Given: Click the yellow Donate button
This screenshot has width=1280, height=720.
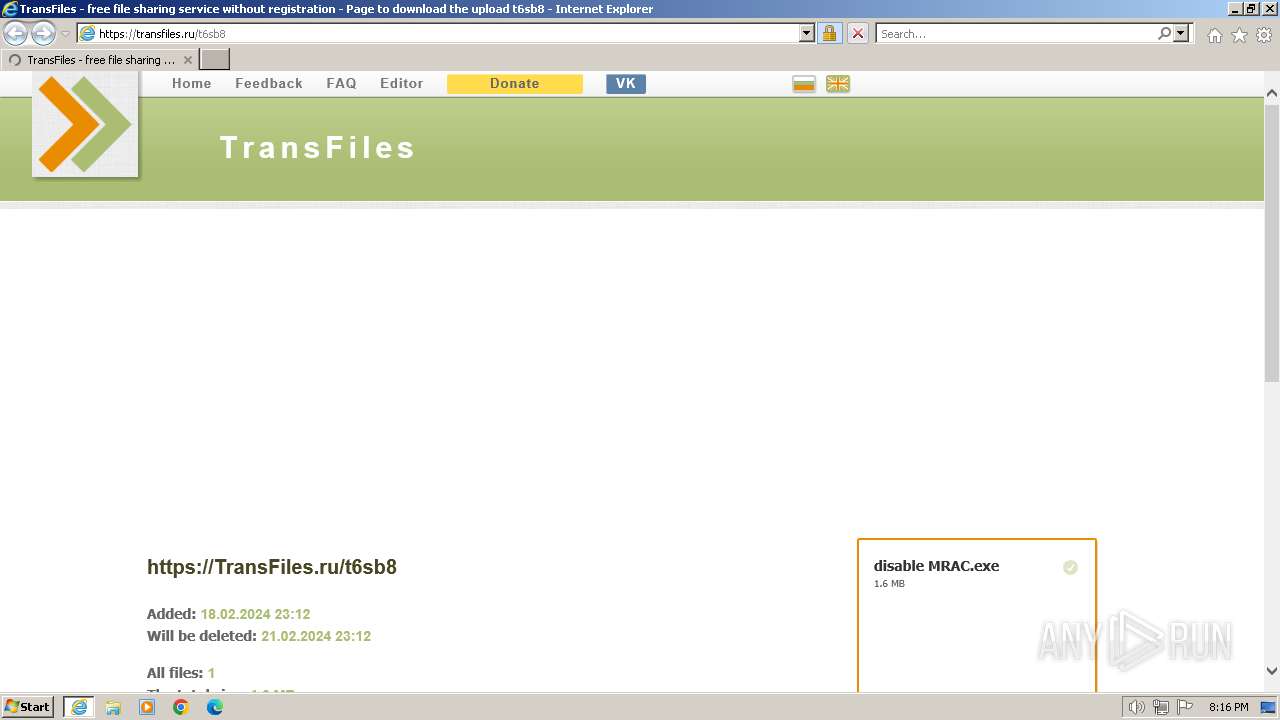Looking at the screenshot, I should 515,84.
